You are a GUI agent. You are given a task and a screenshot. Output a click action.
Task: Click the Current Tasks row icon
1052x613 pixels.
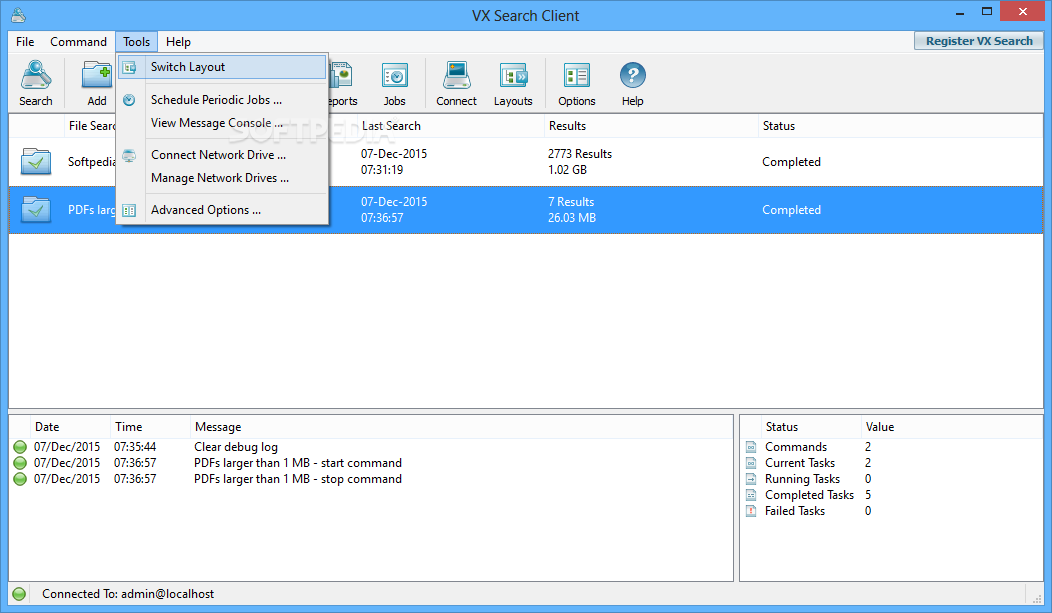pyautogui.click(x=751, y=463)
